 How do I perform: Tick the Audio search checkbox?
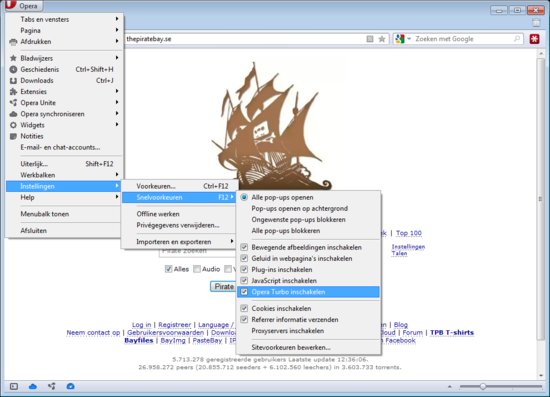197,269
